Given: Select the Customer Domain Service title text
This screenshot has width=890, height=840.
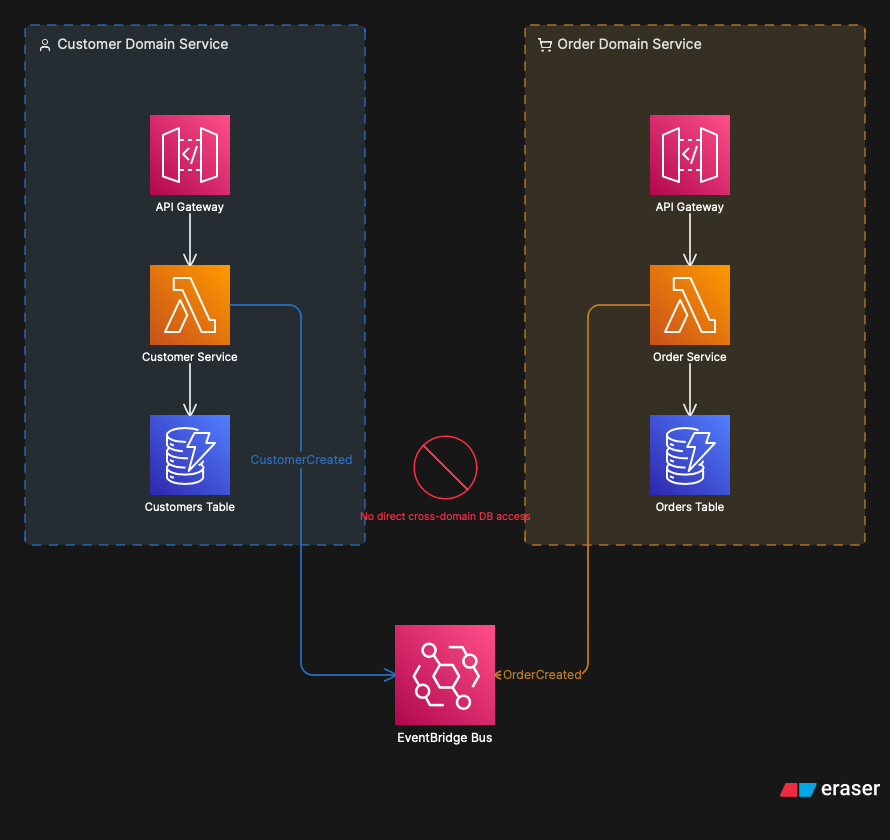Looking at the screenshot, I should click(x=143, y=44).
